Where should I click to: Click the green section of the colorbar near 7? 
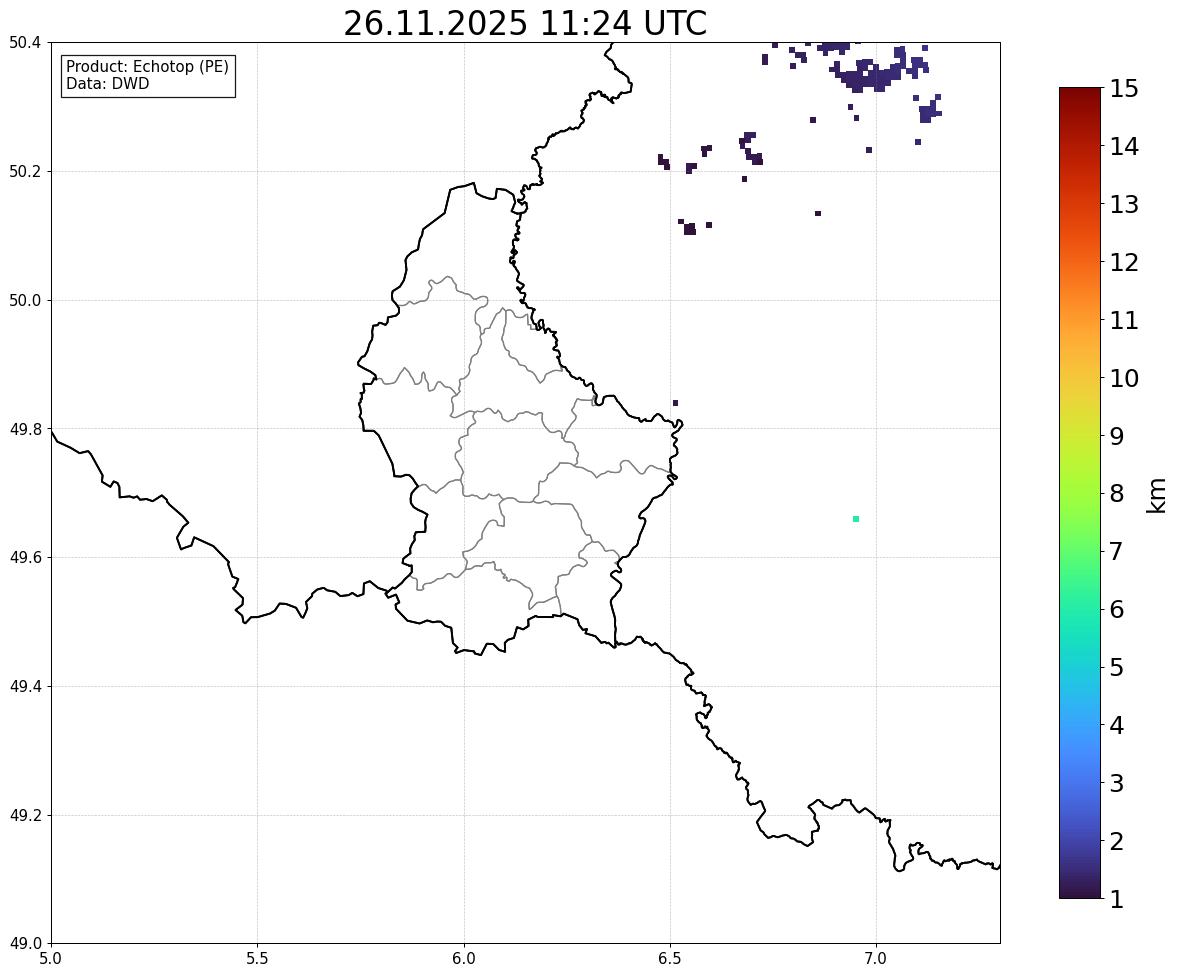click(1080, 551)
